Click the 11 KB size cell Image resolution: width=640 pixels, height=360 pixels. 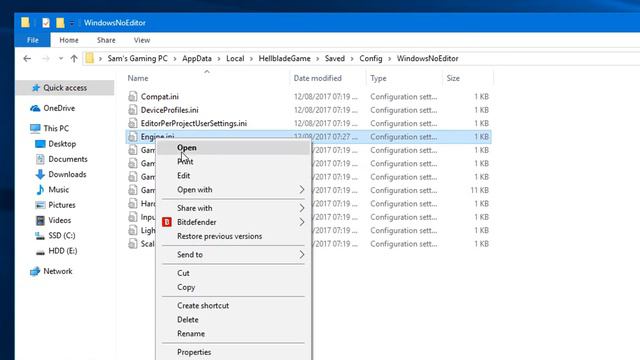coord(480,190)
